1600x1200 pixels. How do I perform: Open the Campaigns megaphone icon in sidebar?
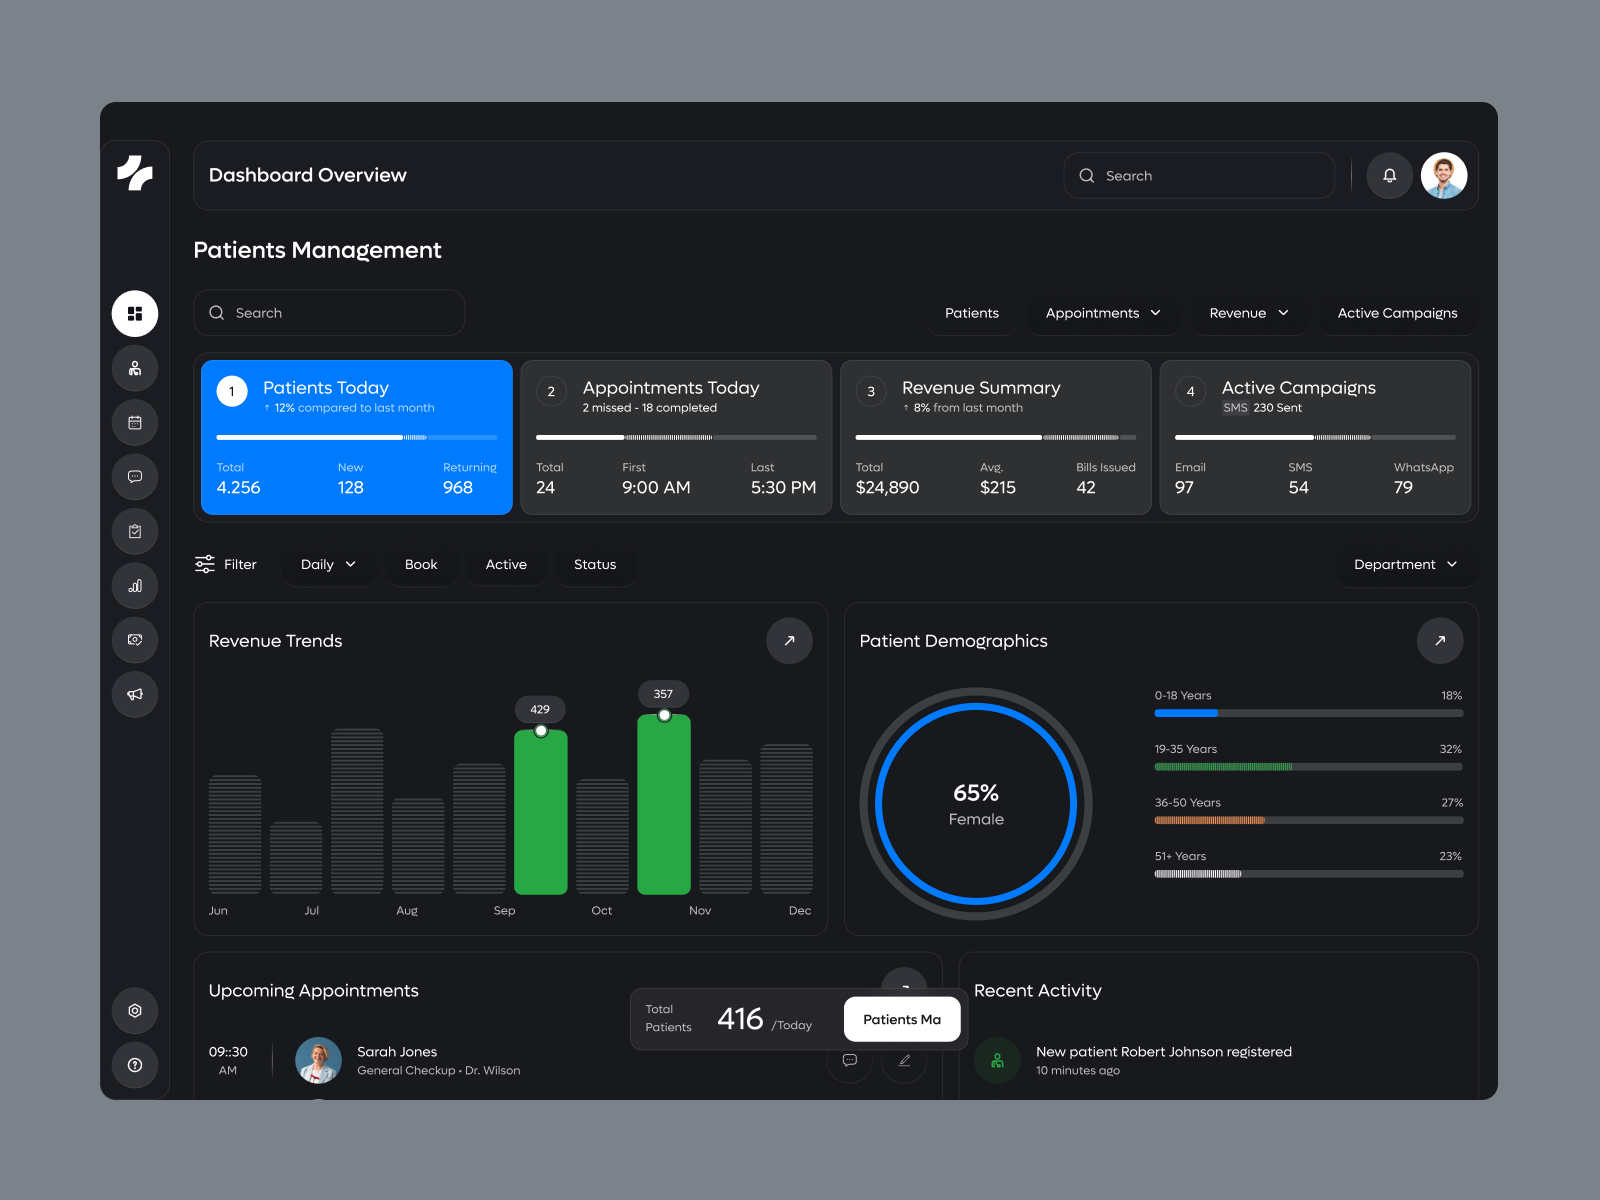click(x=135, y=694)
